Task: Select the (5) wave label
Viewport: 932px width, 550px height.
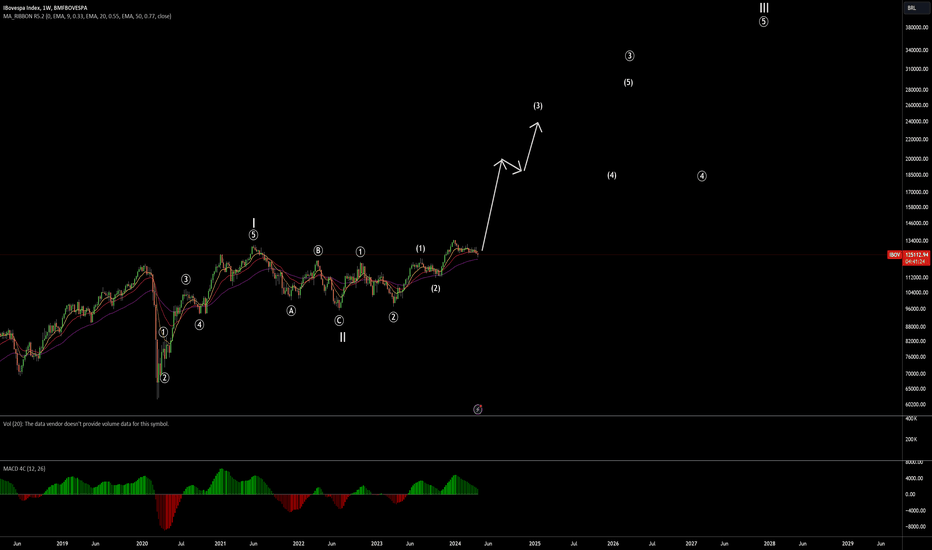Action: (628, 83)
